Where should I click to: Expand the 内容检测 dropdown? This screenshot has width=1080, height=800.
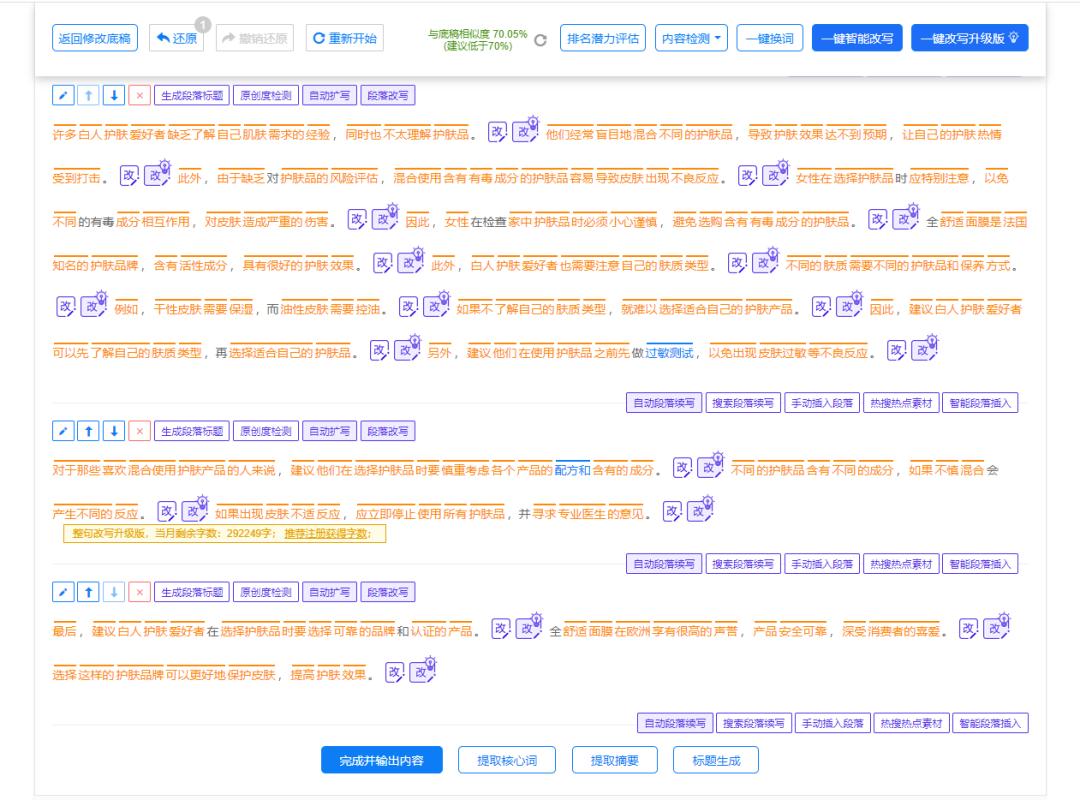coord(691,38)
